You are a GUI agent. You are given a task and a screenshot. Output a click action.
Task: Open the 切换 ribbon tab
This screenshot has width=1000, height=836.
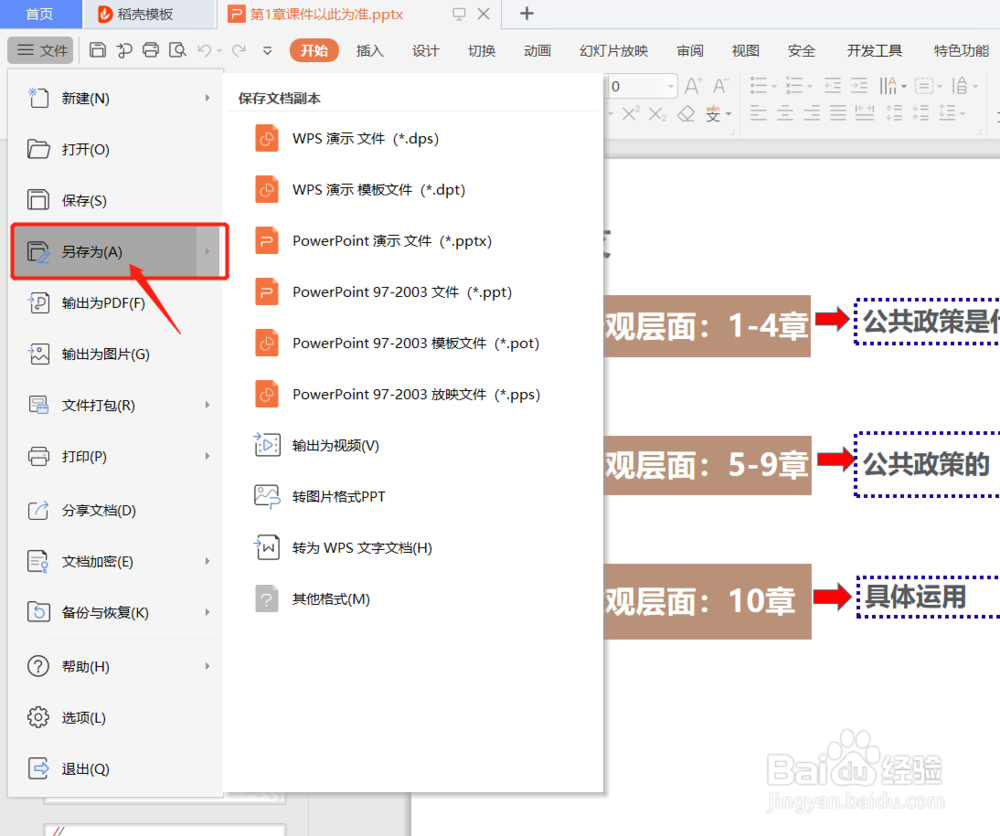click(x=482, y=50)
